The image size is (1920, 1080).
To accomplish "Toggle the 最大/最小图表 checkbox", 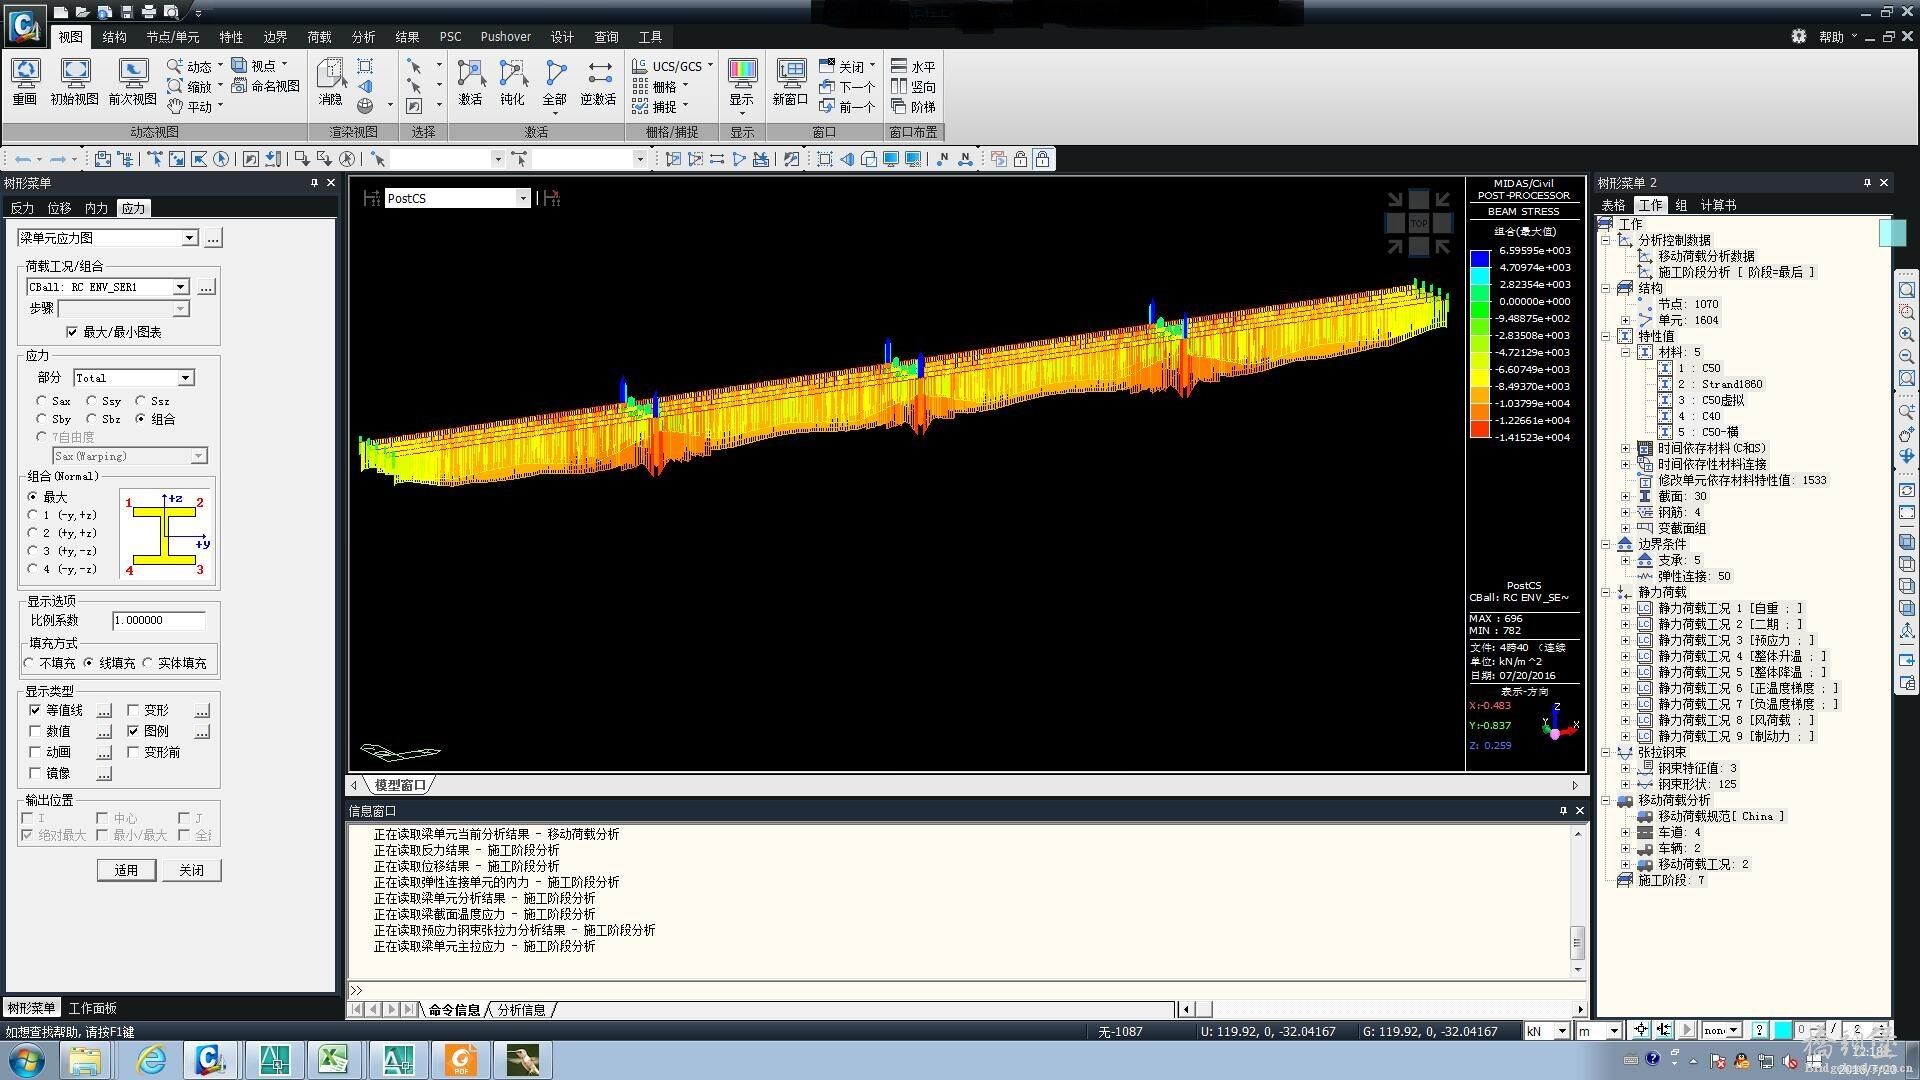I will [71, 332].
